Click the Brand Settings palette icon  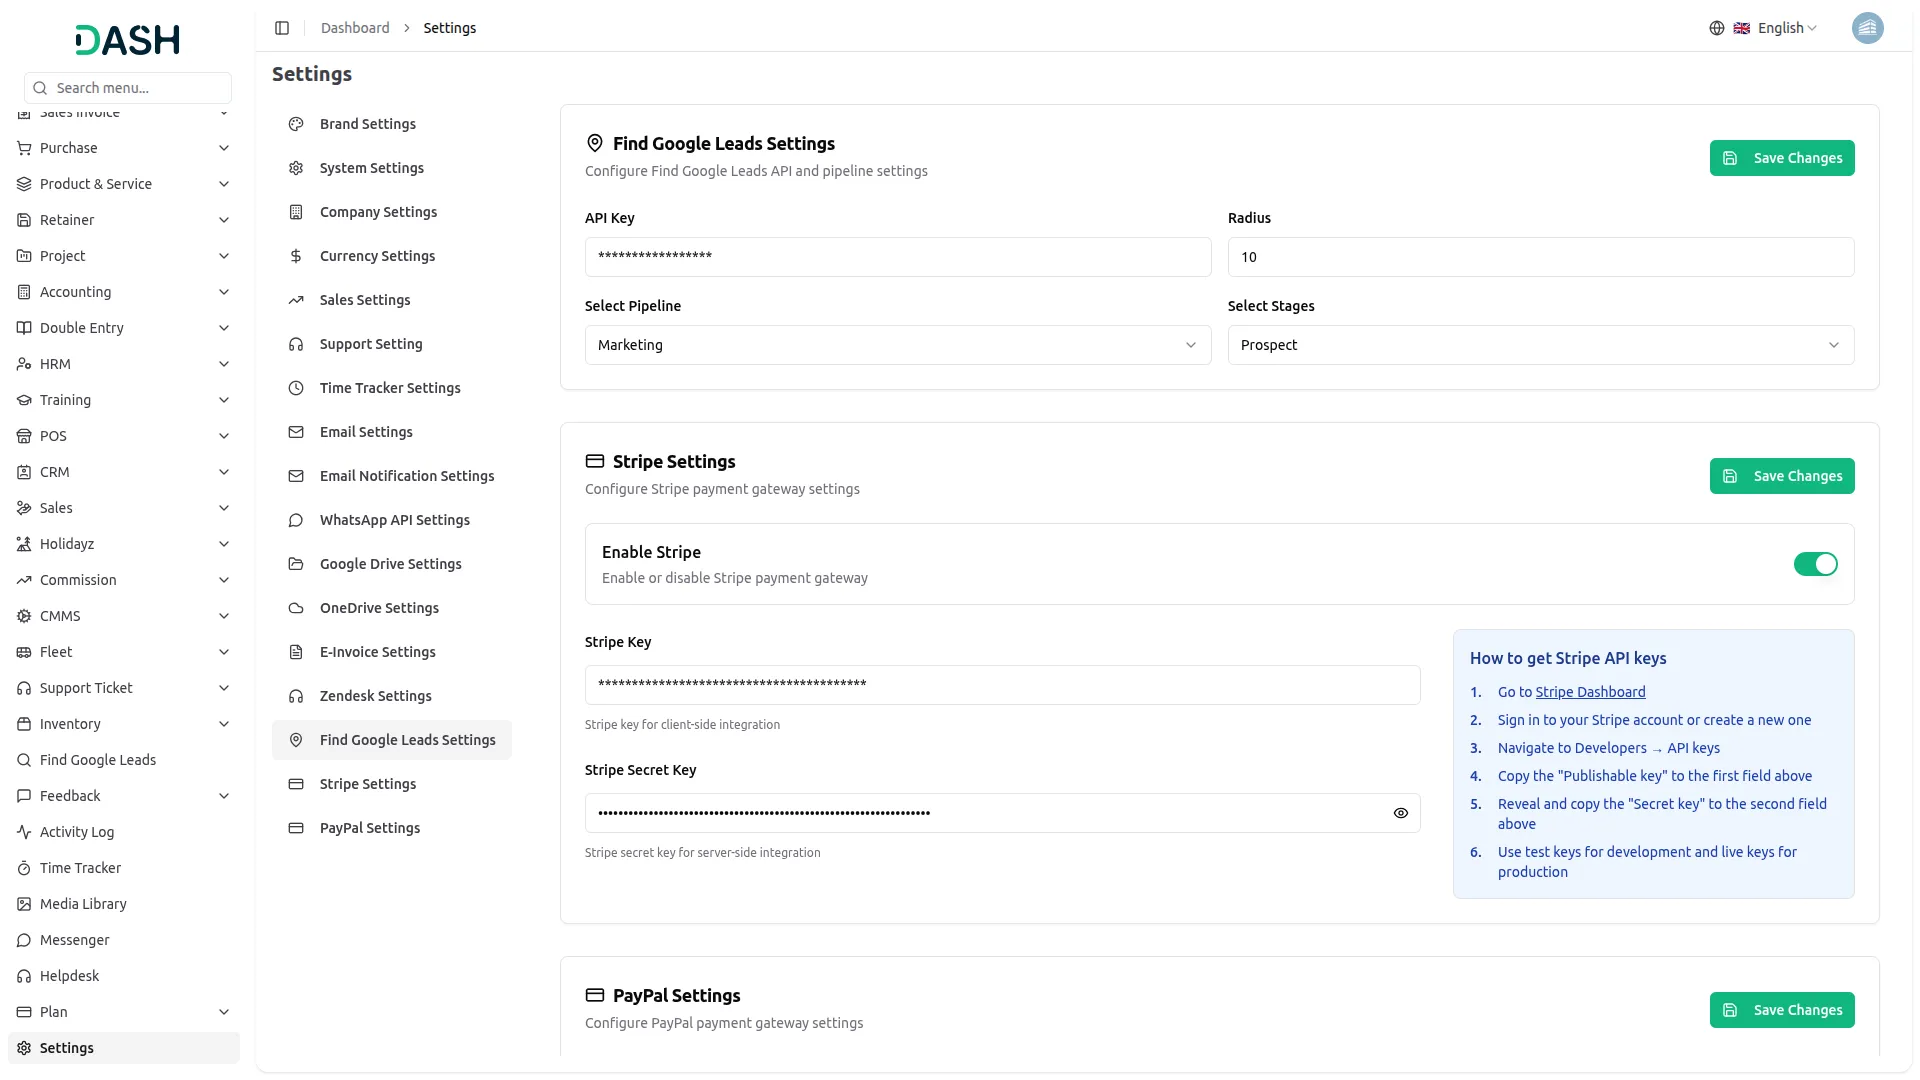(x=296, y=124)
